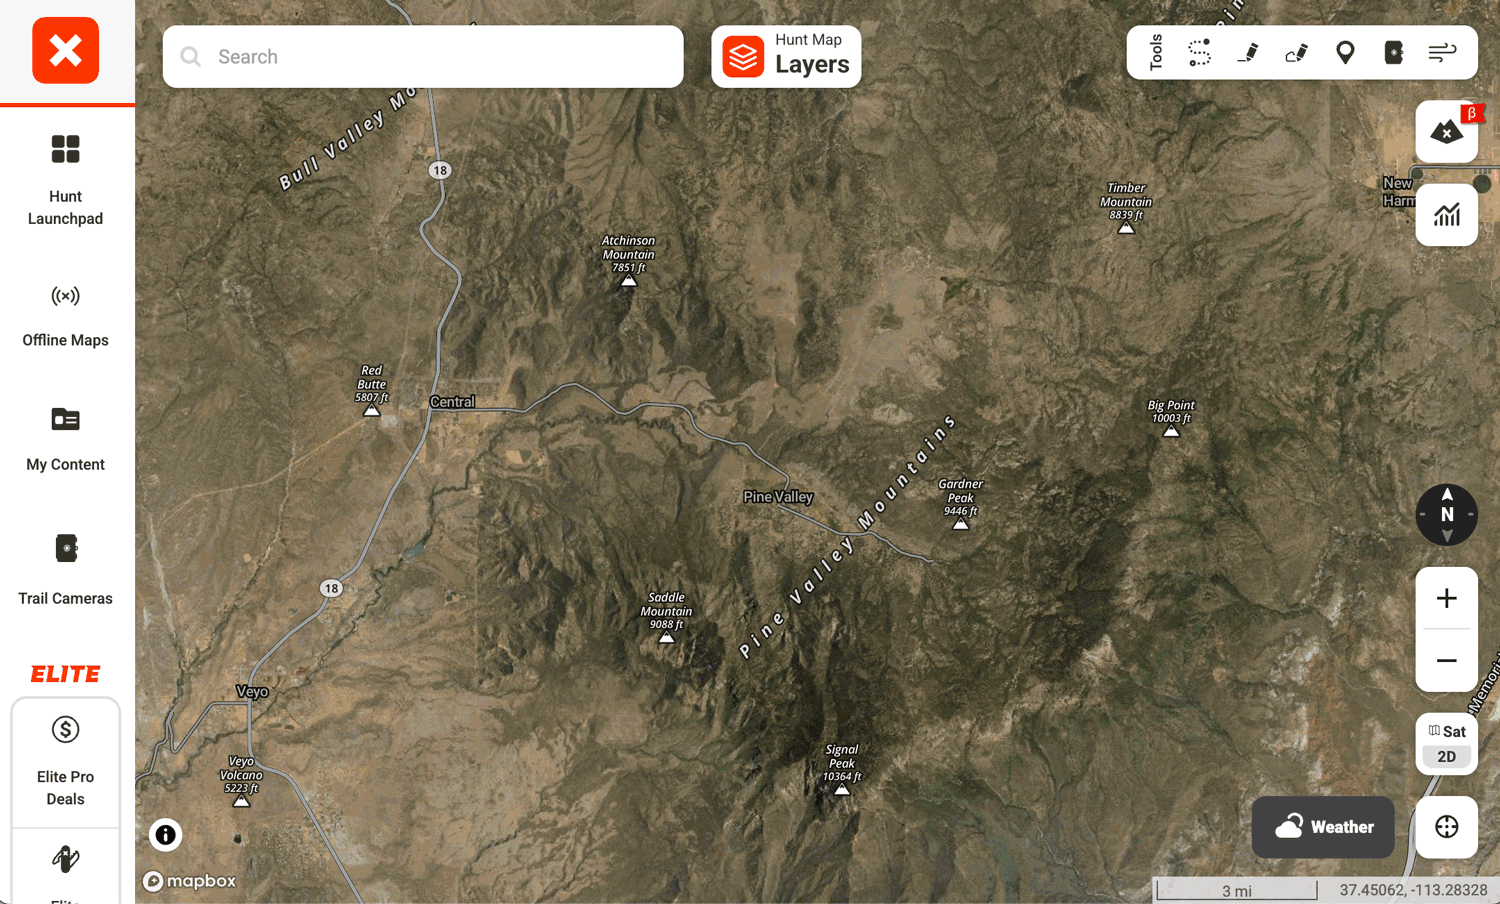
Task: Open the beta terrain feature button
Action: (1447, 131)
